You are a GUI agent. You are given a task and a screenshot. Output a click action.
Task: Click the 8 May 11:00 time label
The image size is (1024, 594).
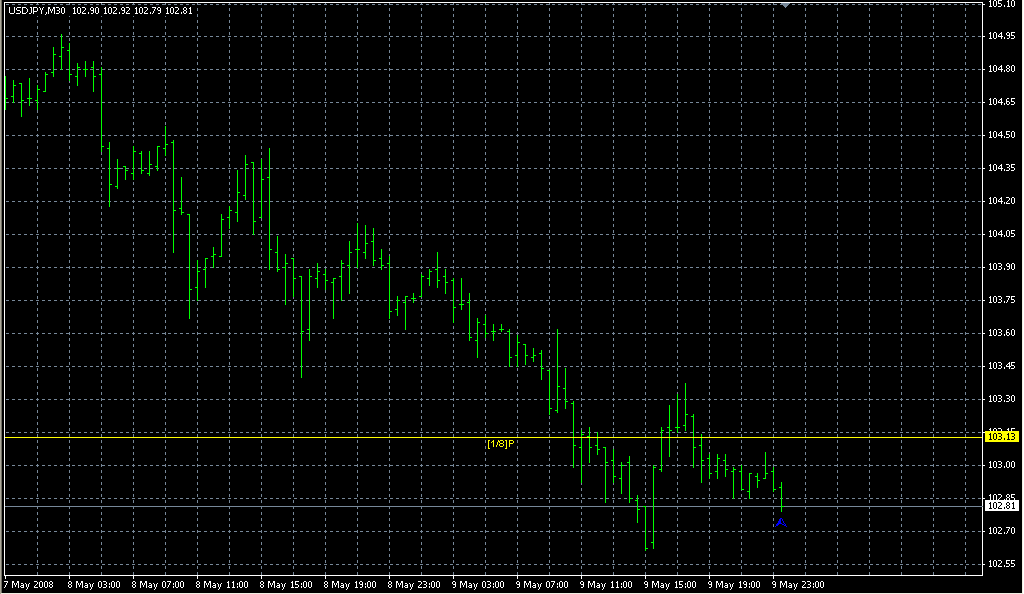222,585
